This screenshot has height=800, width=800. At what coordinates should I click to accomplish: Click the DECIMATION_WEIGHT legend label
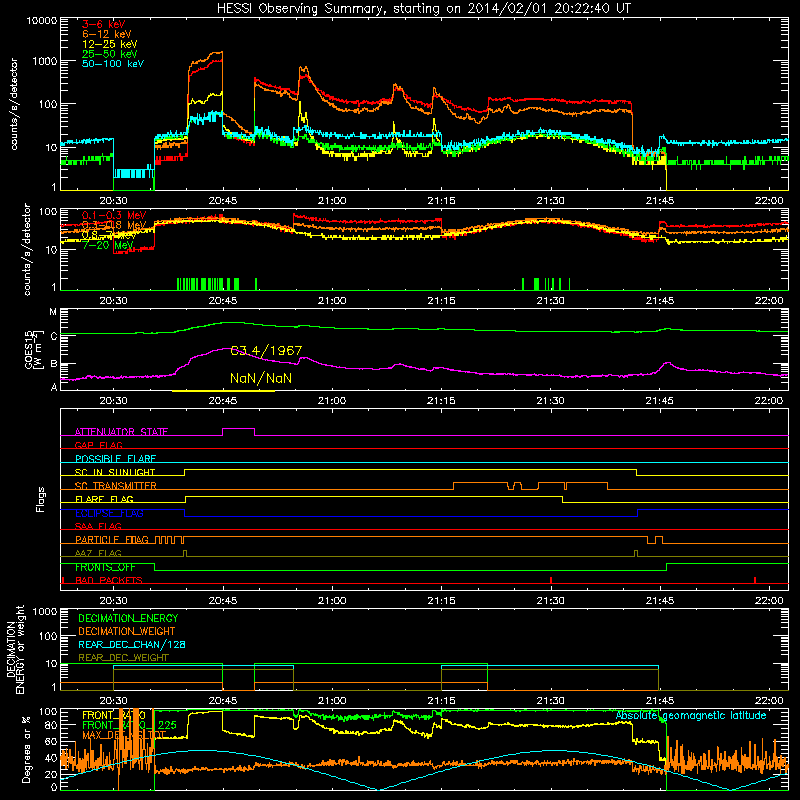127,631
